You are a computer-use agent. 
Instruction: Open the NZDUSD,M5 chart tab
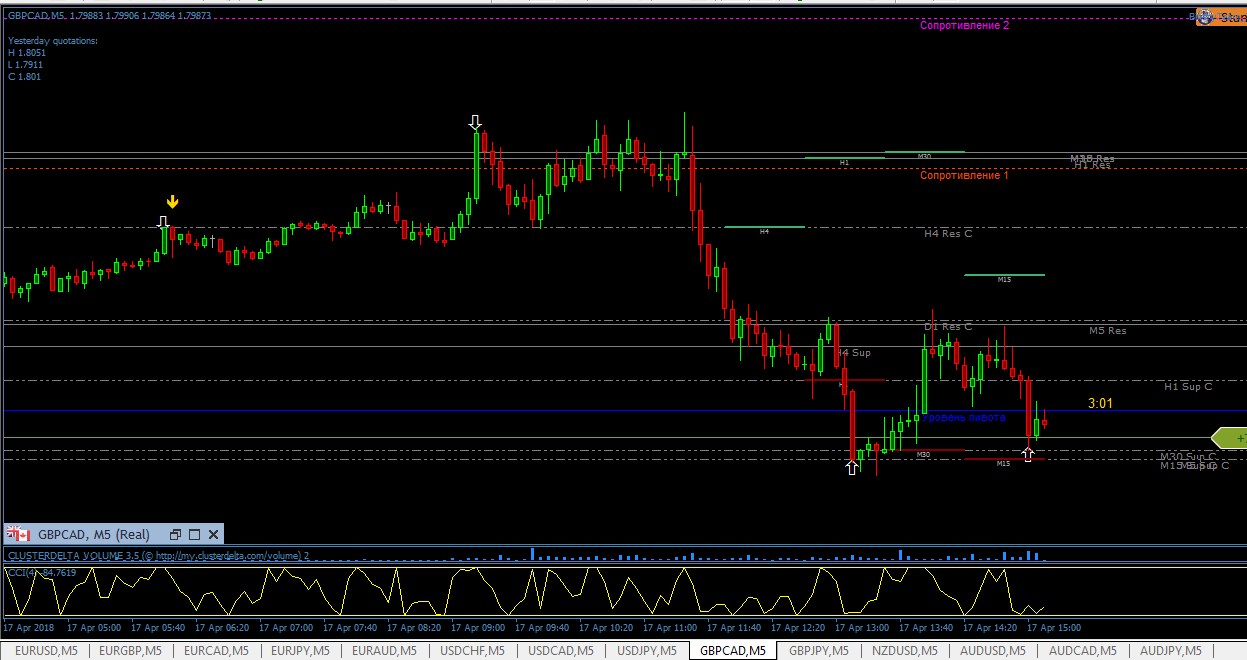pyautogui.click(x=906, y=651)
